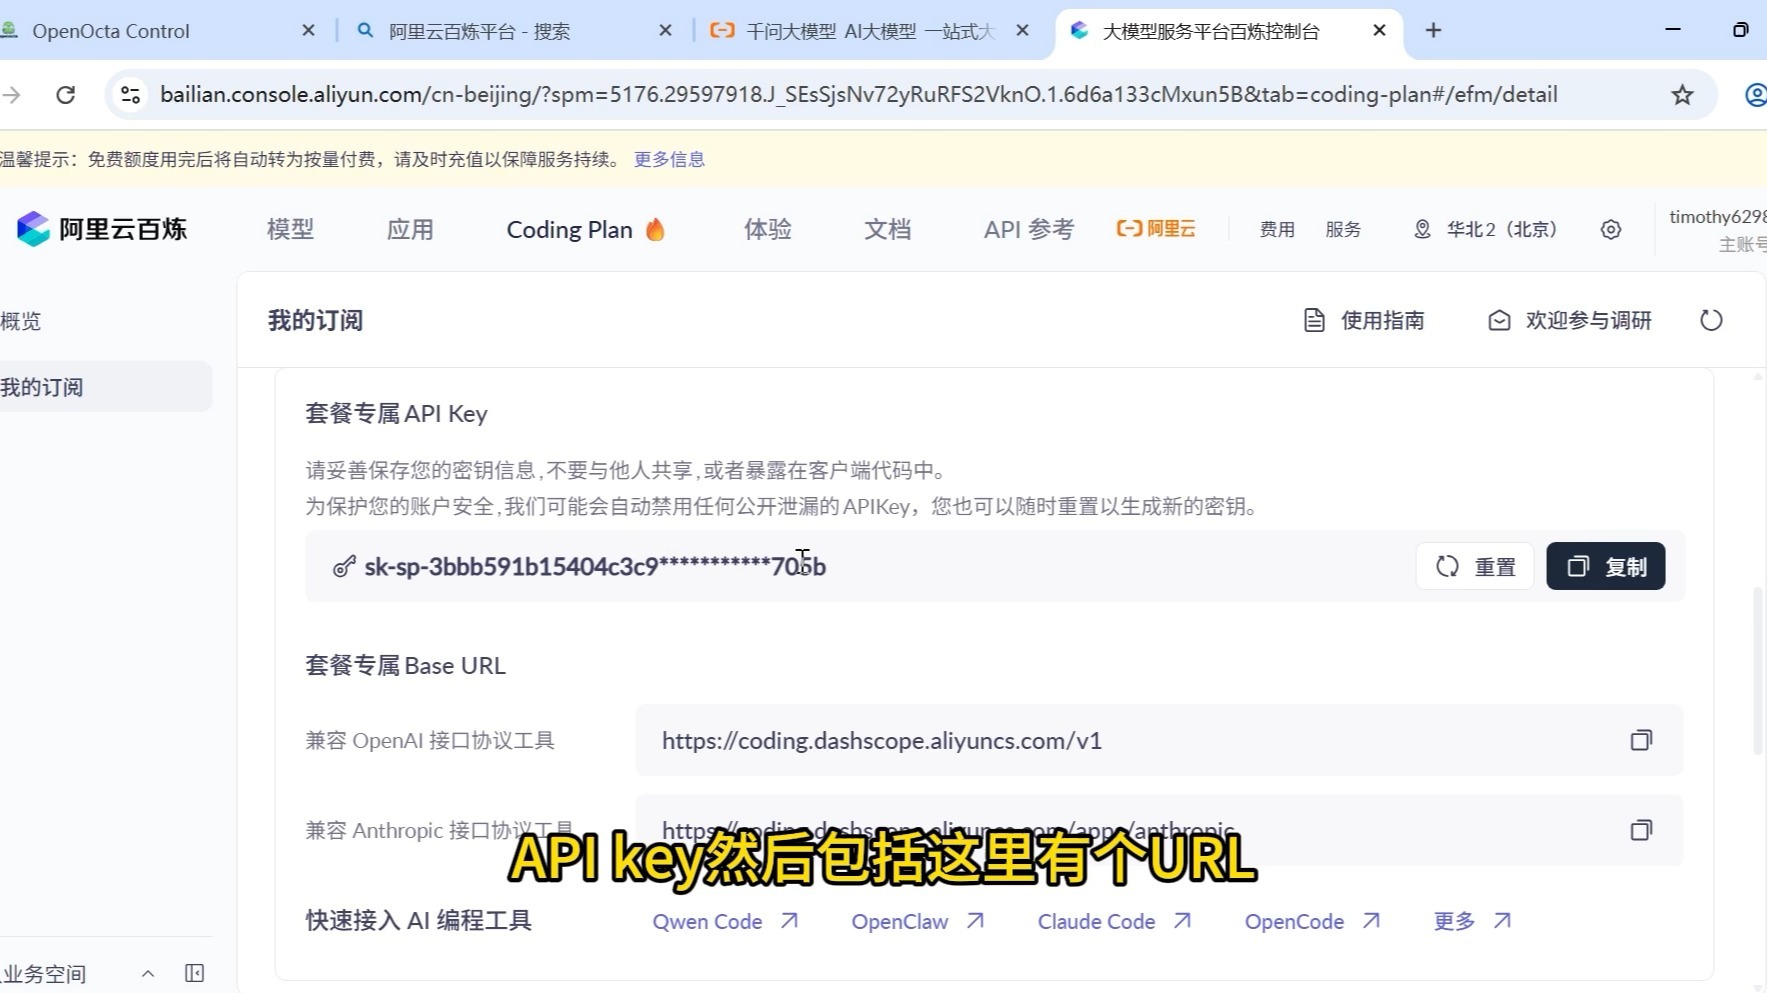Image resolution: width=1767 pixels, height=993 pixels.
Task: Open the OpenClaw integration link
Action: click(x=918, y=922)
